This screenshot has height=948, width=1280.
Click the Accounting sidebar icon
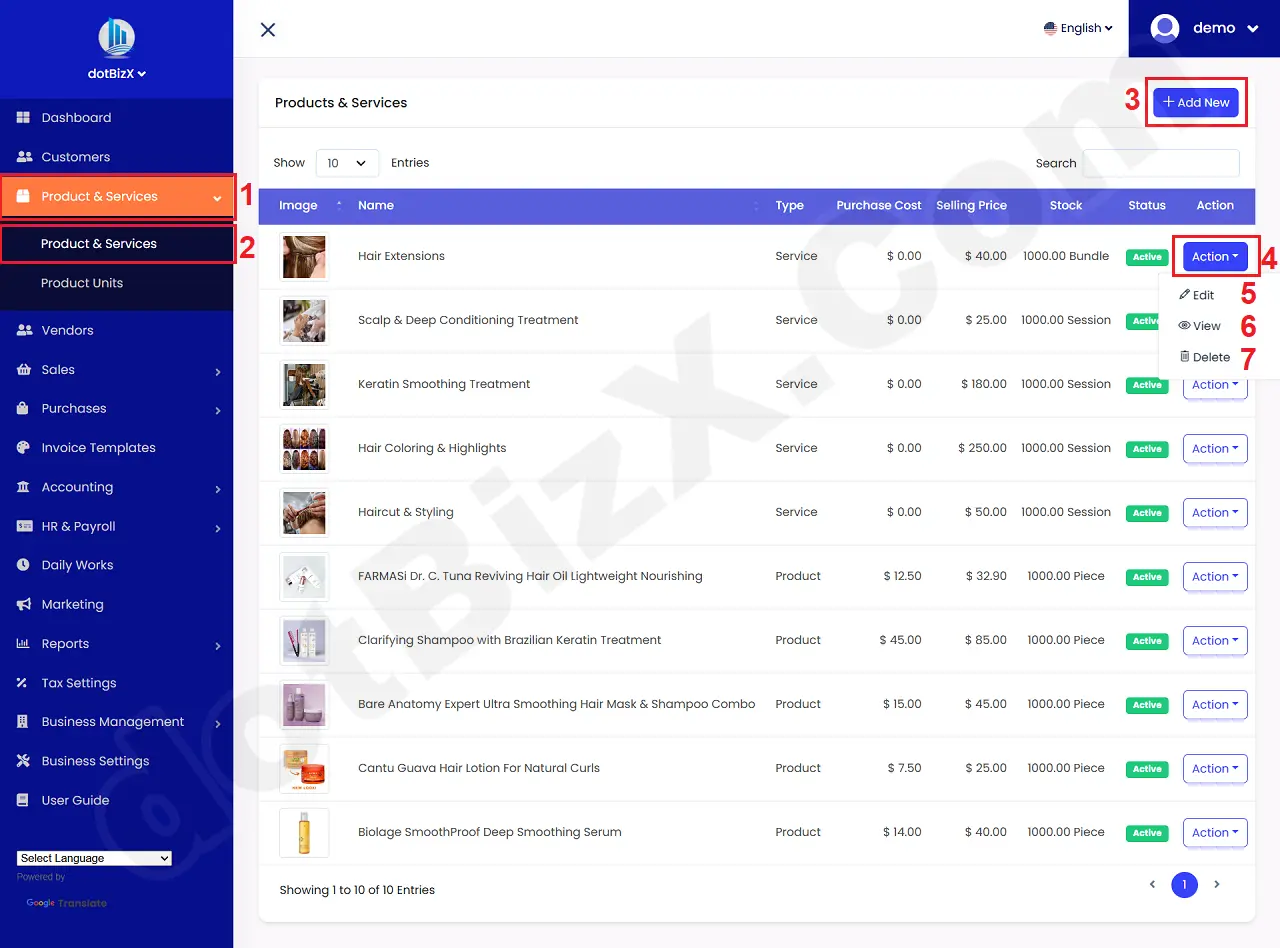point(22,487)
